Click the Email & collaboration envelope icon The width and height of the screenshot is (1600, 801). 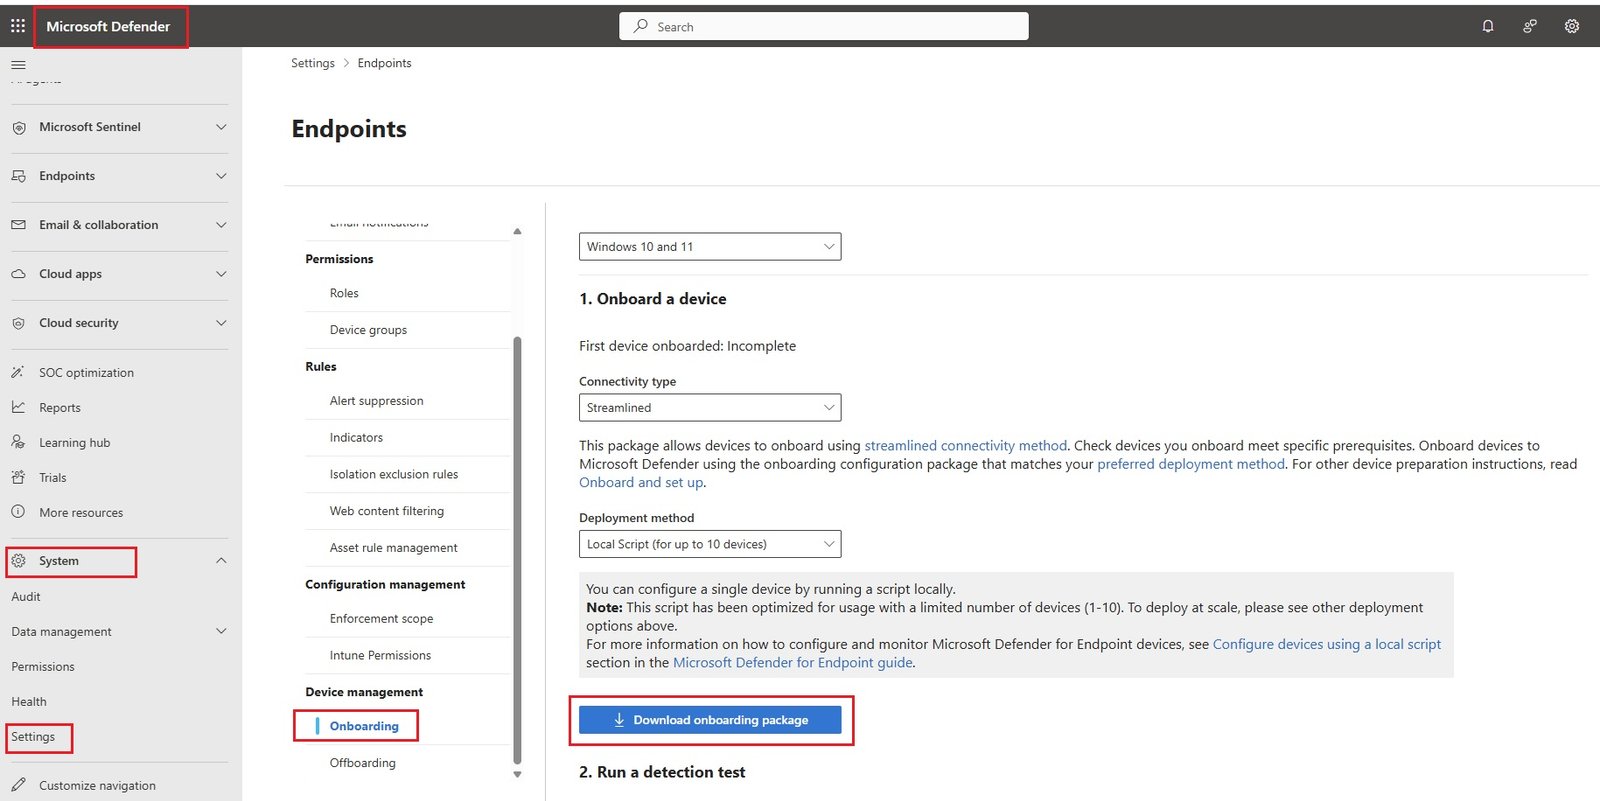19,225
